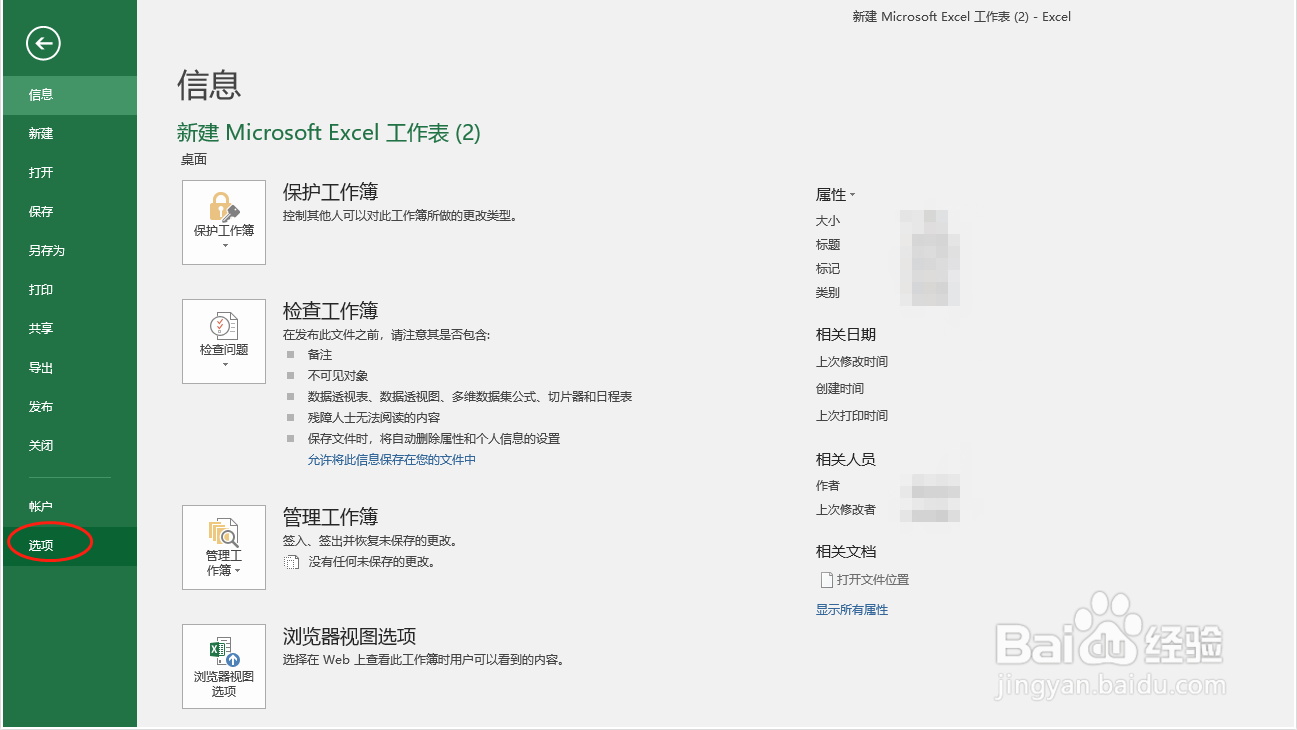
Task: Click the 创建时间 label
Action: pos(840,389)
